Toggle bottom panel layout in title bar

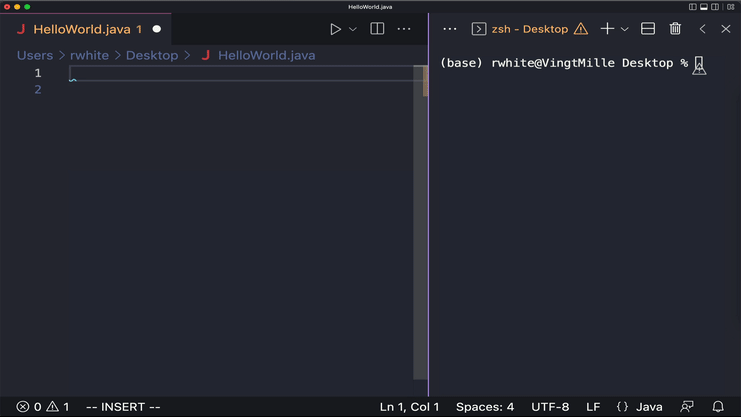pyautogui.click(x=704, y=7)
